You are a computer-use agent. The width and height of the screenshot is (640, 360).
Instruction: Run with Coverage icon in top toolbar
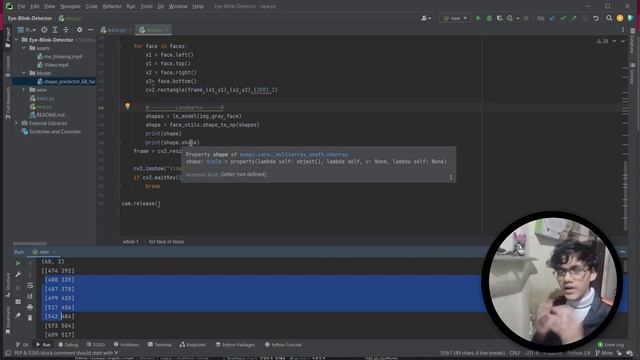coord(500,18)
